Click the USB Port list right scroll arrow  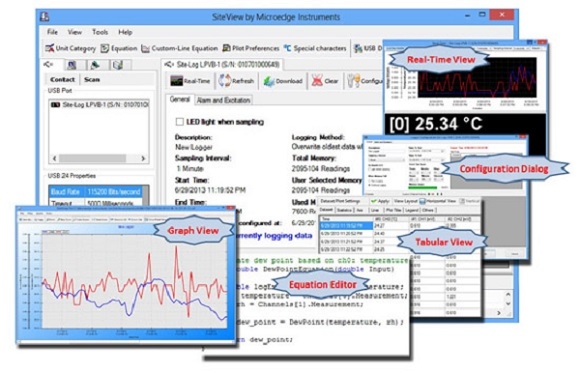(143, 158)
